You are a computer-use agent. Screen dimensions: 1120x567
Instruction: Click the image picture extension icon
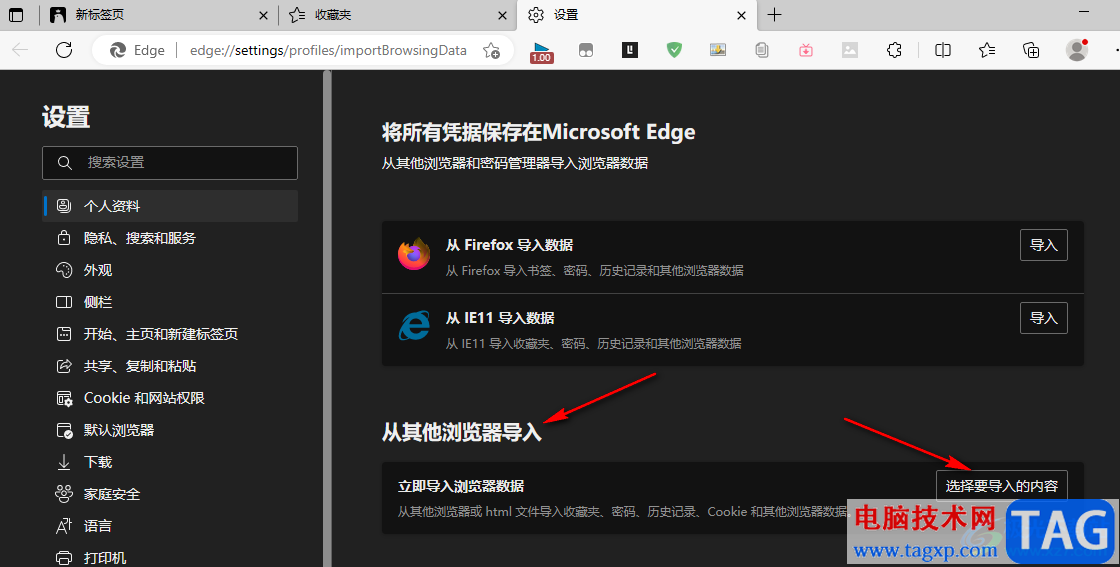(718, 49)
